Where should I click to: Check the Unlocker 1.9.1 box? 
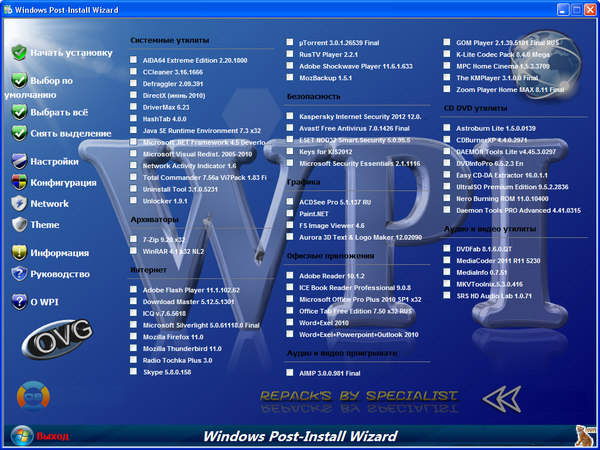[133, 200]
